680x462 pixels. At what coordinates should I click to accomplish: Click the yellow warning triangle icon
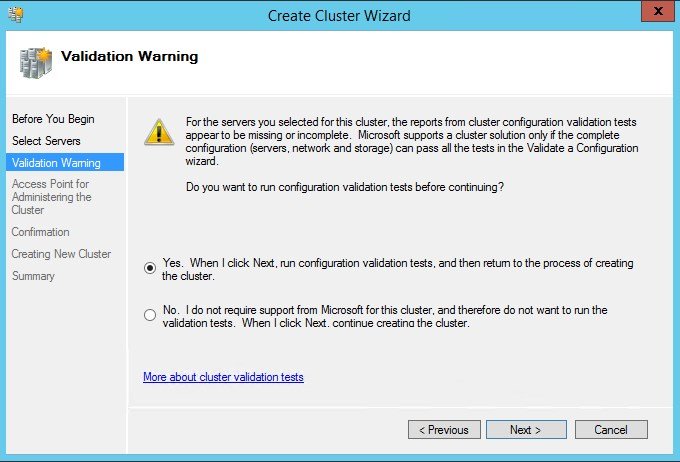click(x=157, y=133)
